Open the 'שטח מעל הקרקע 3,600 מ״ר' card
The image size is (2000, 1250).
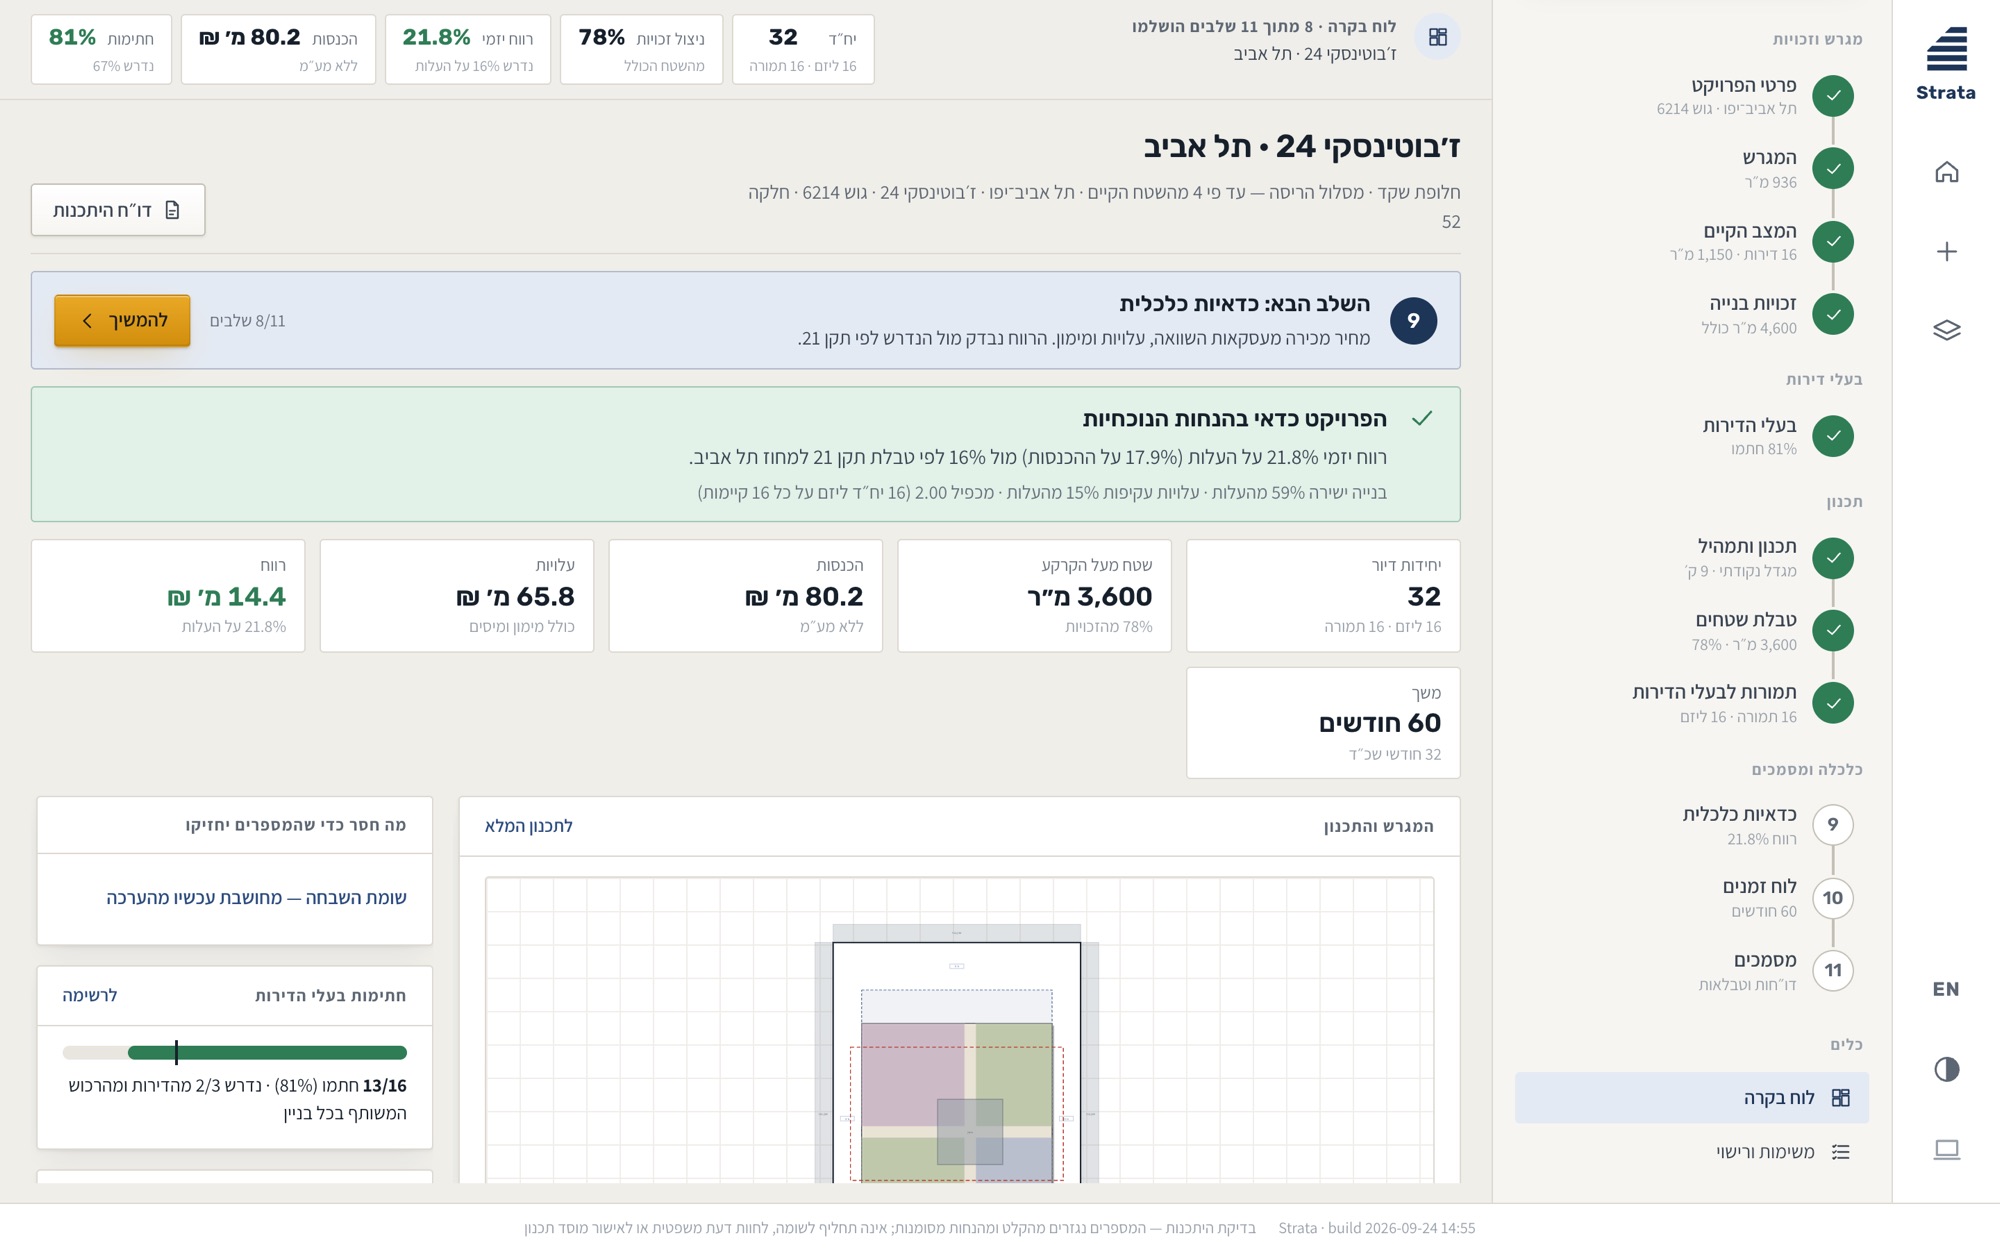coord(1034,596)
